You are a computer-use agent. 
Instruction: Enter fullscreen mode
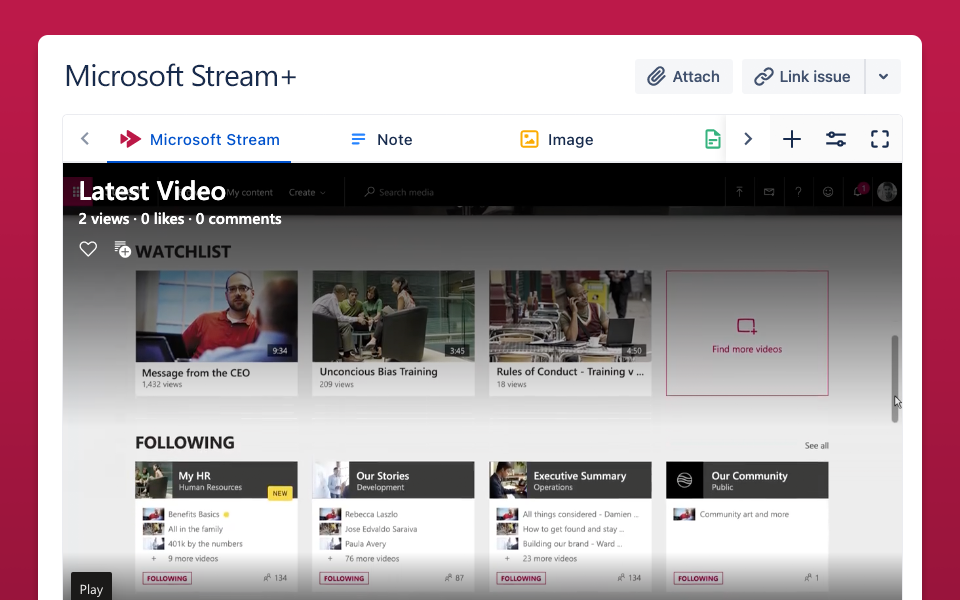click(880, 139)
